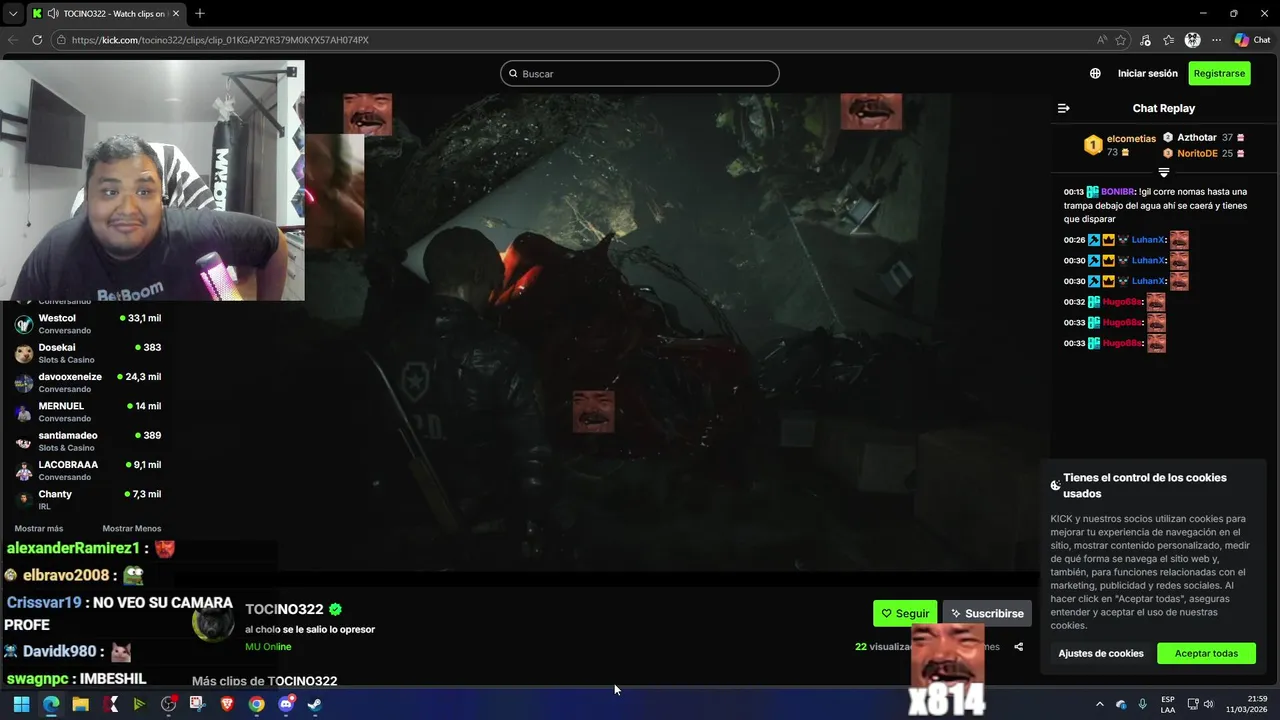1280x720 pixels.
Task: Open Chanty channel in sidebar
Action: click(x=87, y=499)
